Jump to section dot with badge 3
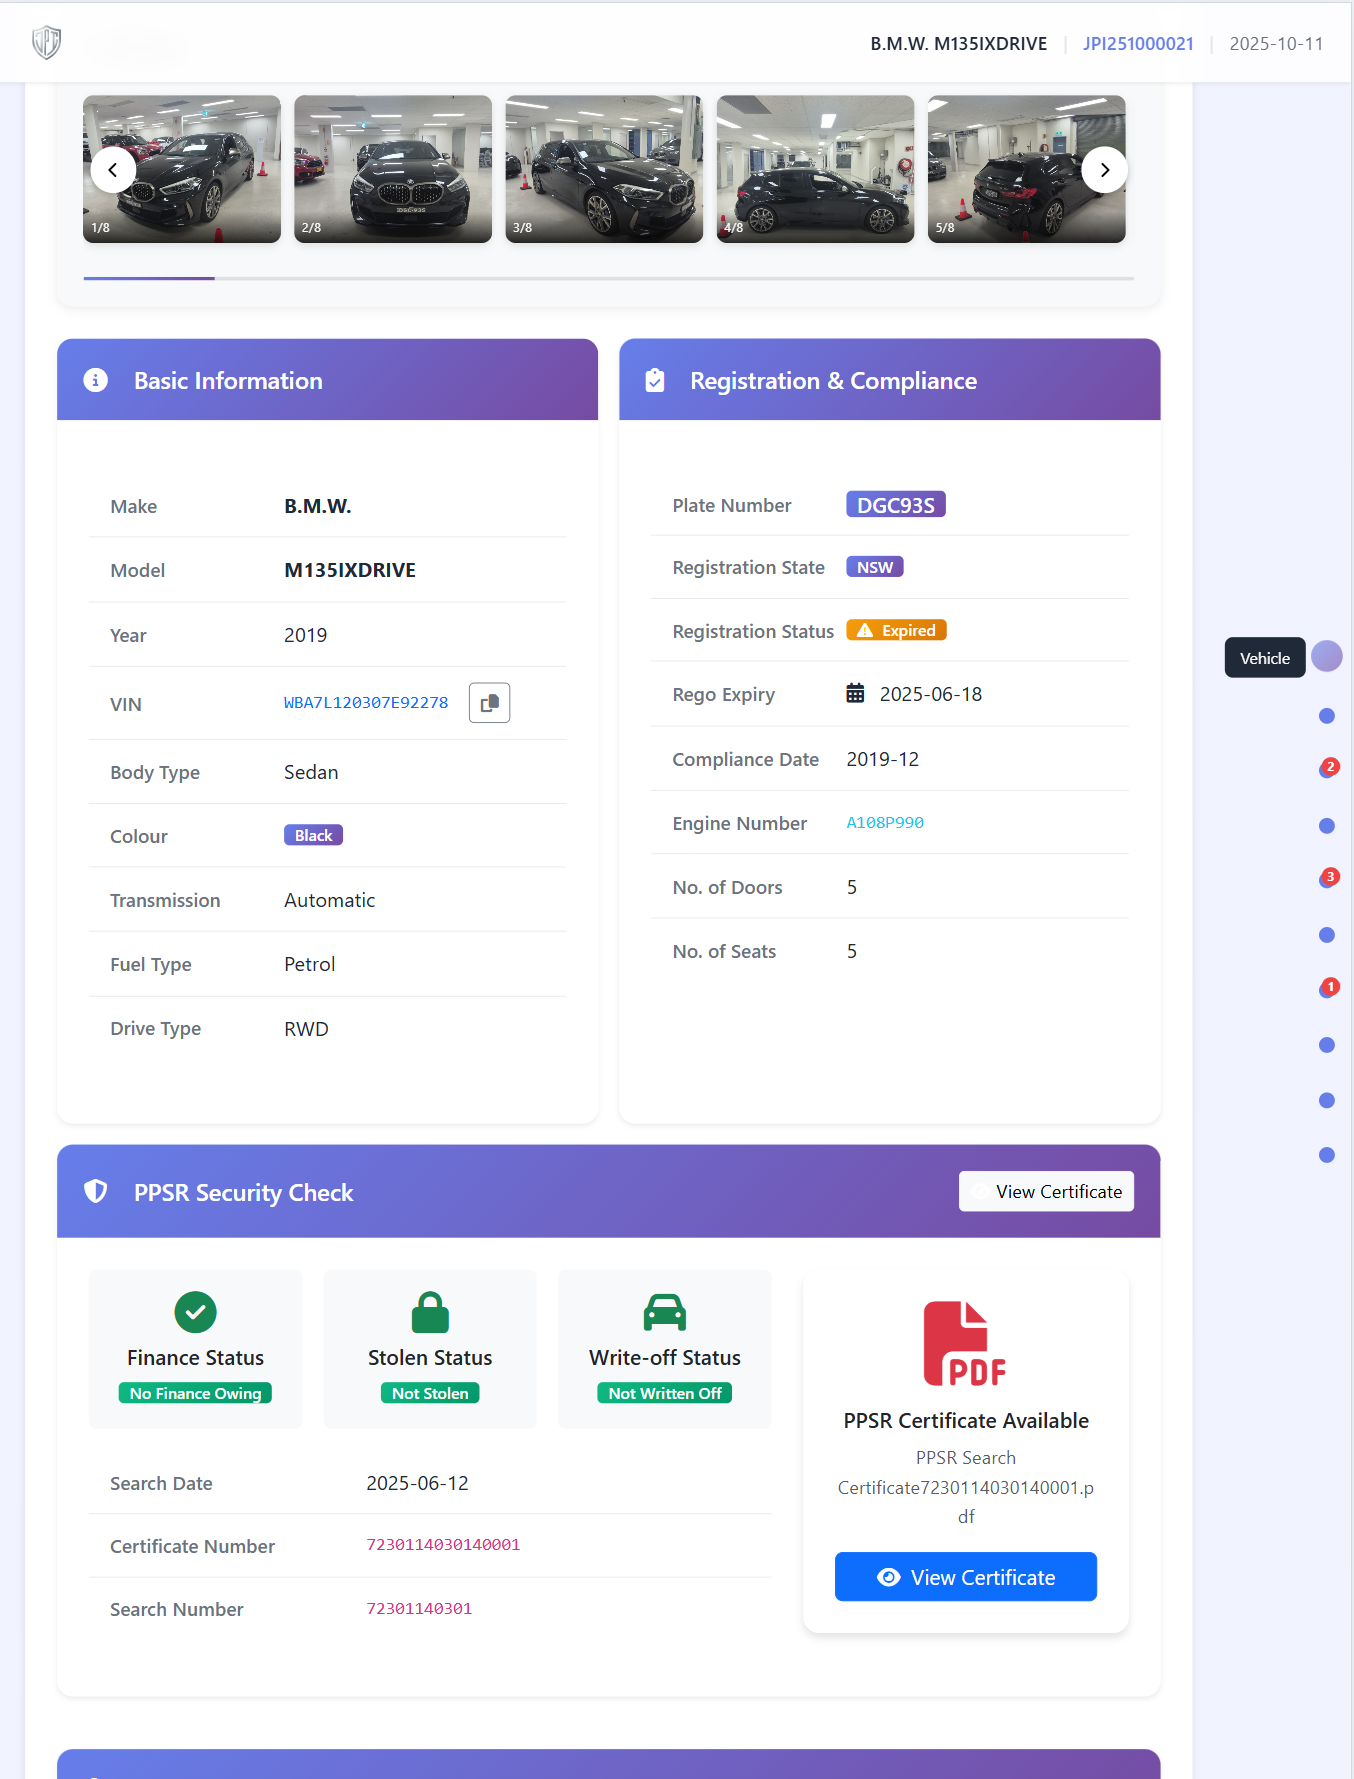 pyautogui.click(x=1327, y=879)
